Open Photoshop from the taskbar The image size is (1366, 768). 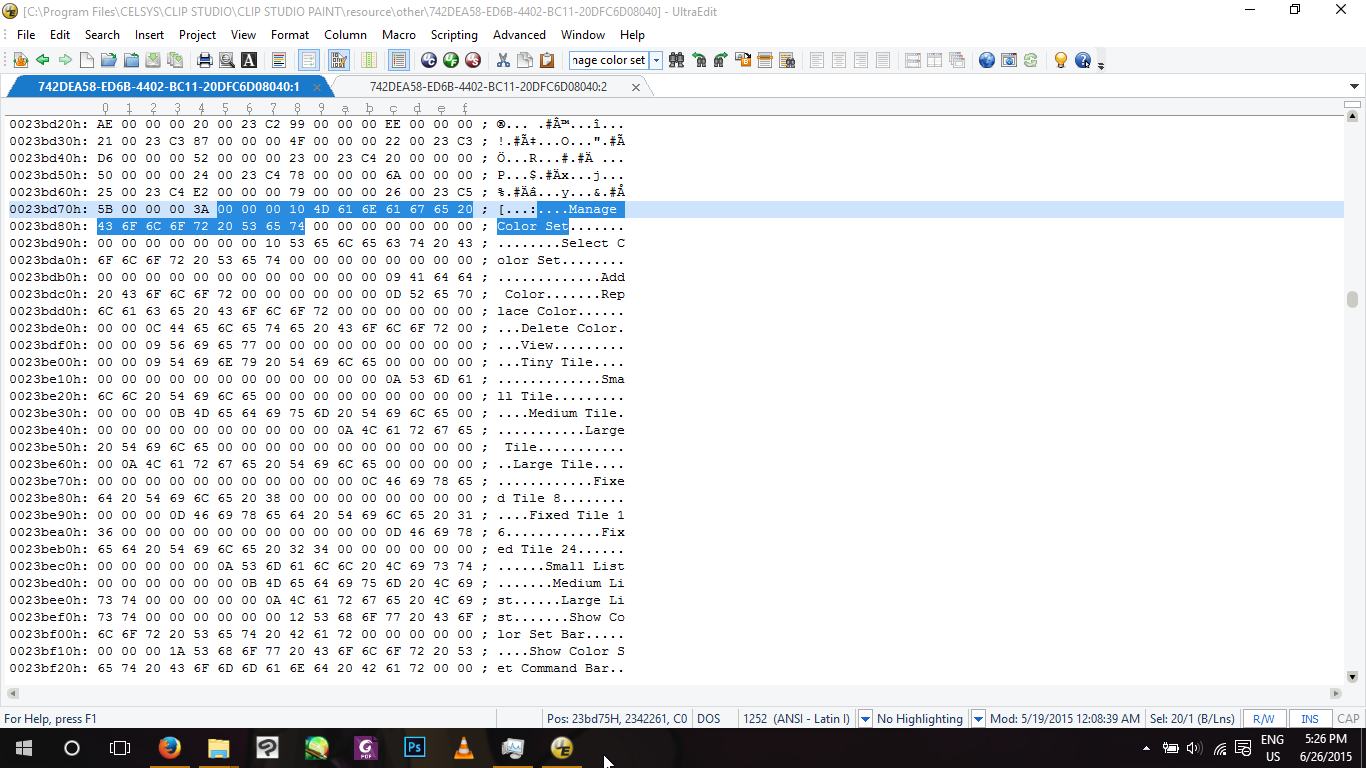pos(414,748)
